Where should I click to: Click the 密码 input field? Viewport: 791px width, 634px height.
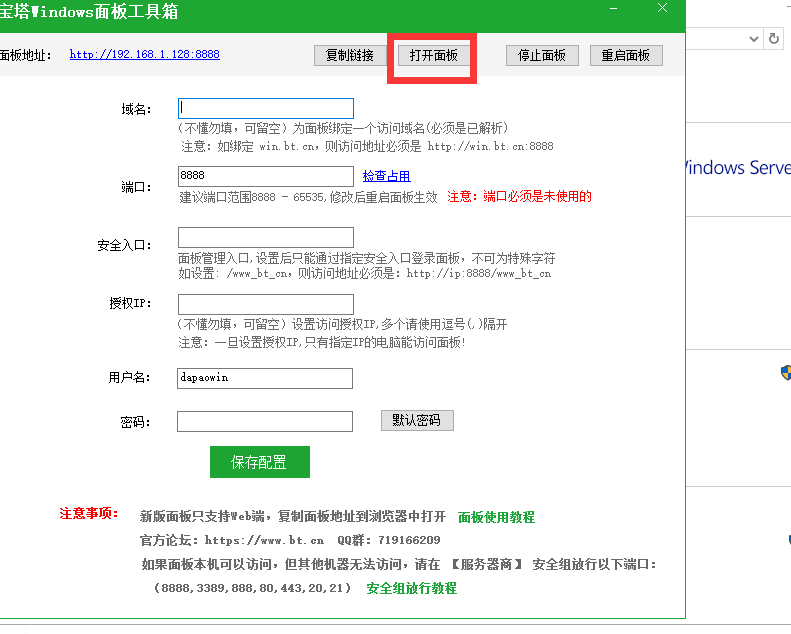point(265,421)
